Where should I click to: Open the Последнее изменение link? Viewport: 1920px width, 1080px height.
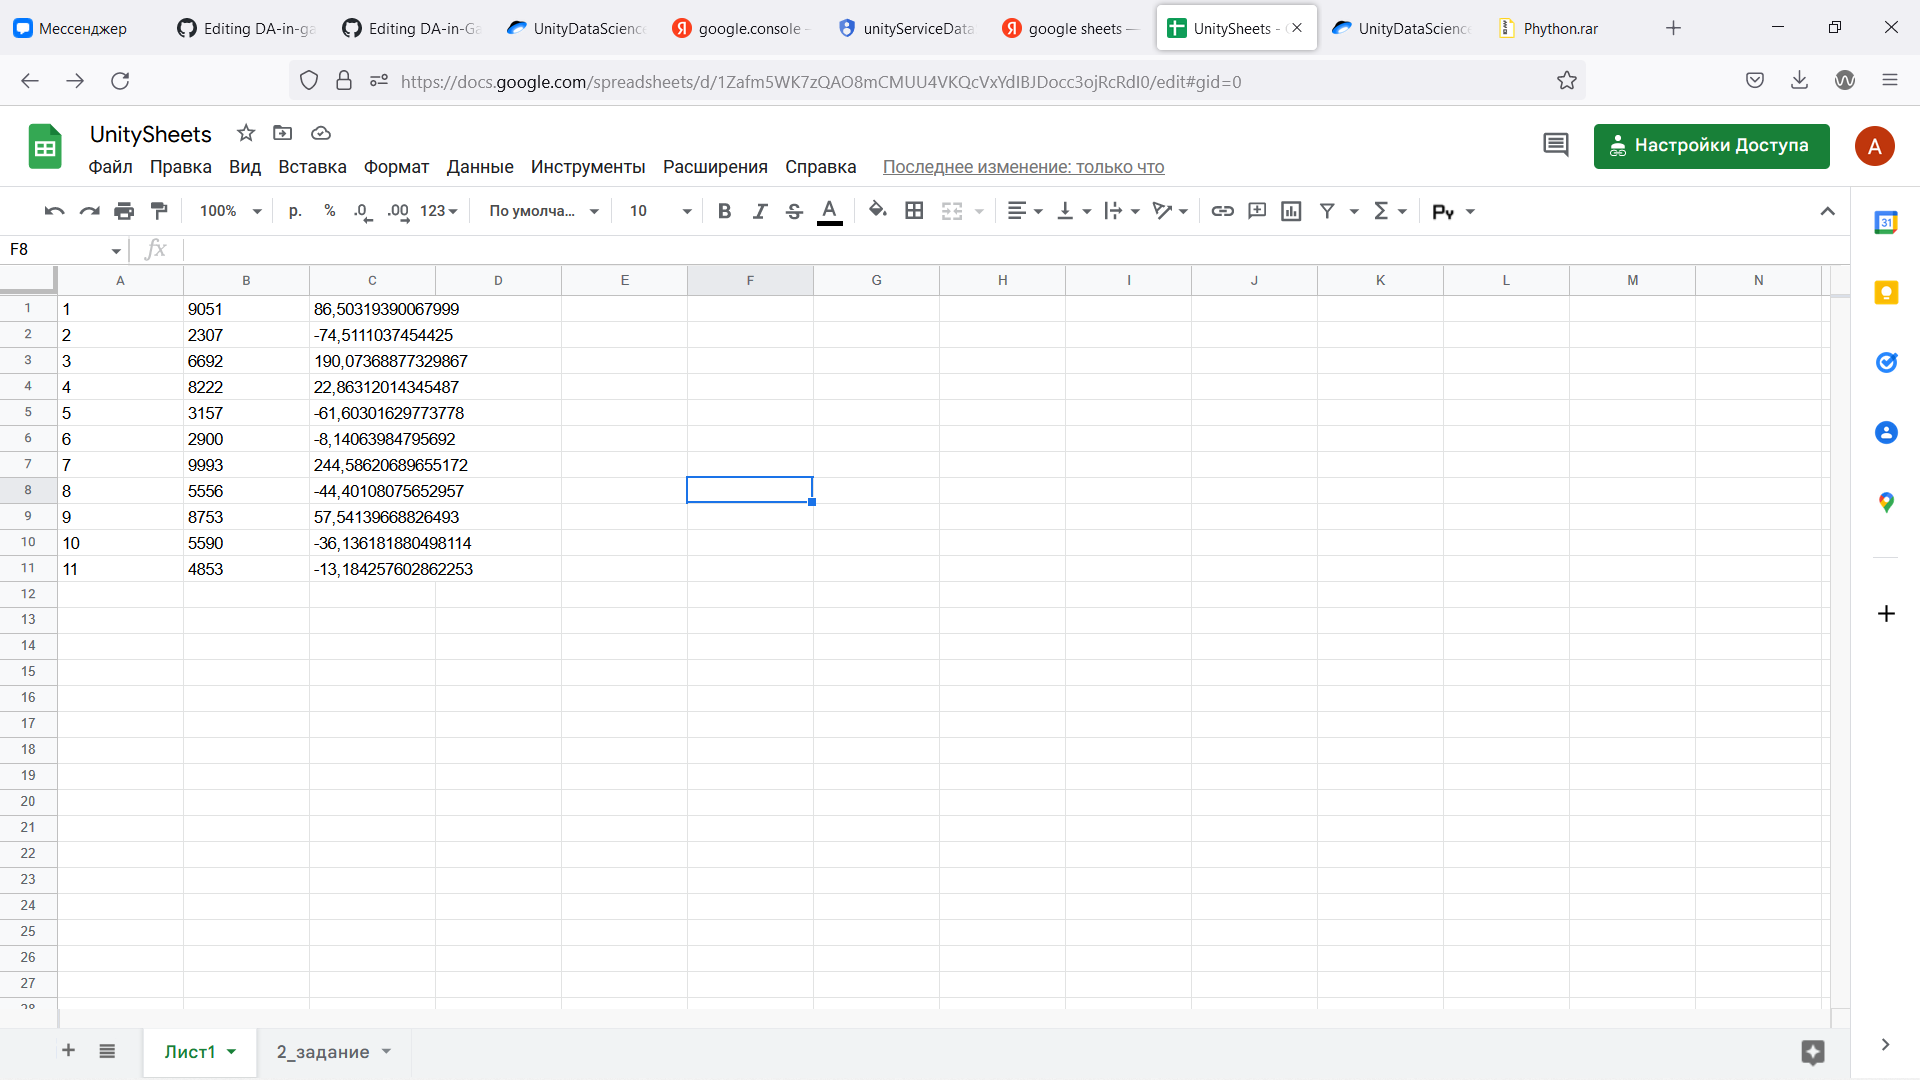[x=1023, y=167]
